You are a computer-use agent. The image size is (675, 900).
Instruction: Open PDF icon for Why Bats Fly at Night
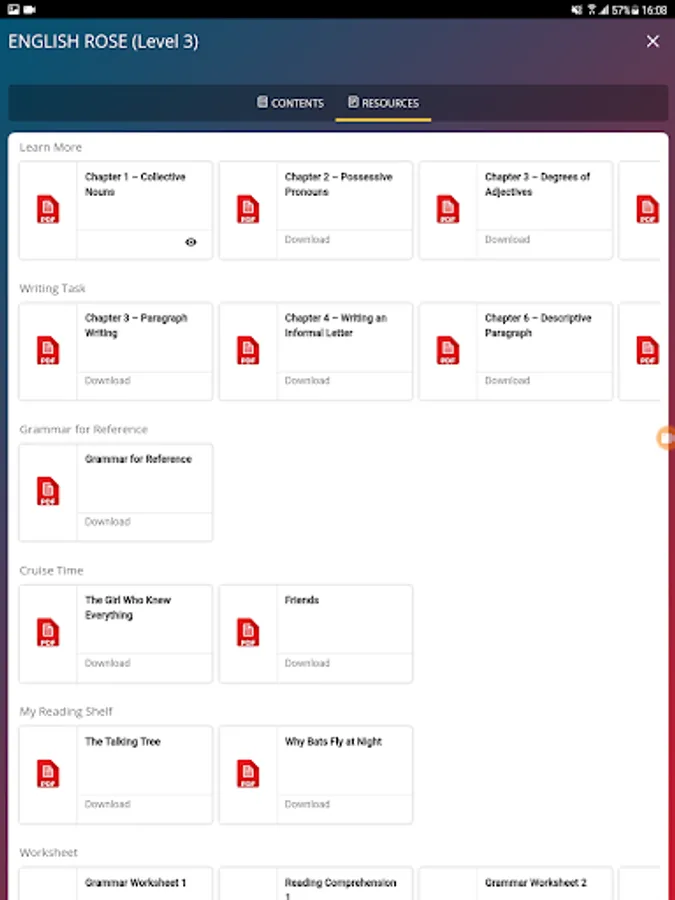[248, 774]
